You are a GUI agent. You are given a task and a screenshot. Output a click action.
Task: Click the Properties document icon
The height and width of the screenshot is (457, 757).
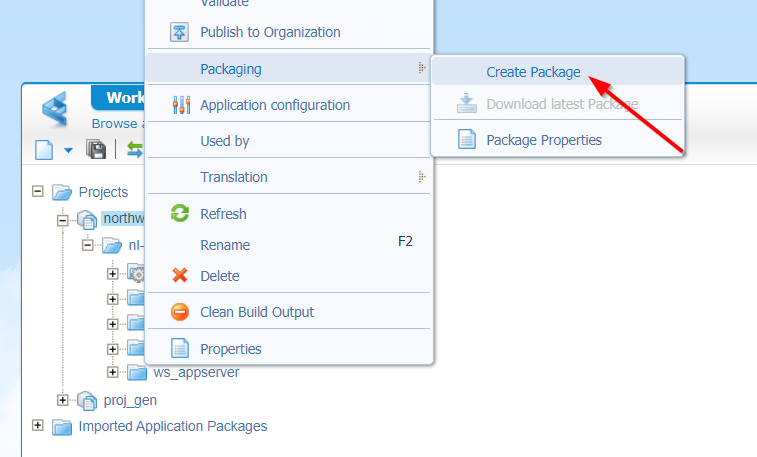click(x=180, y=349)
